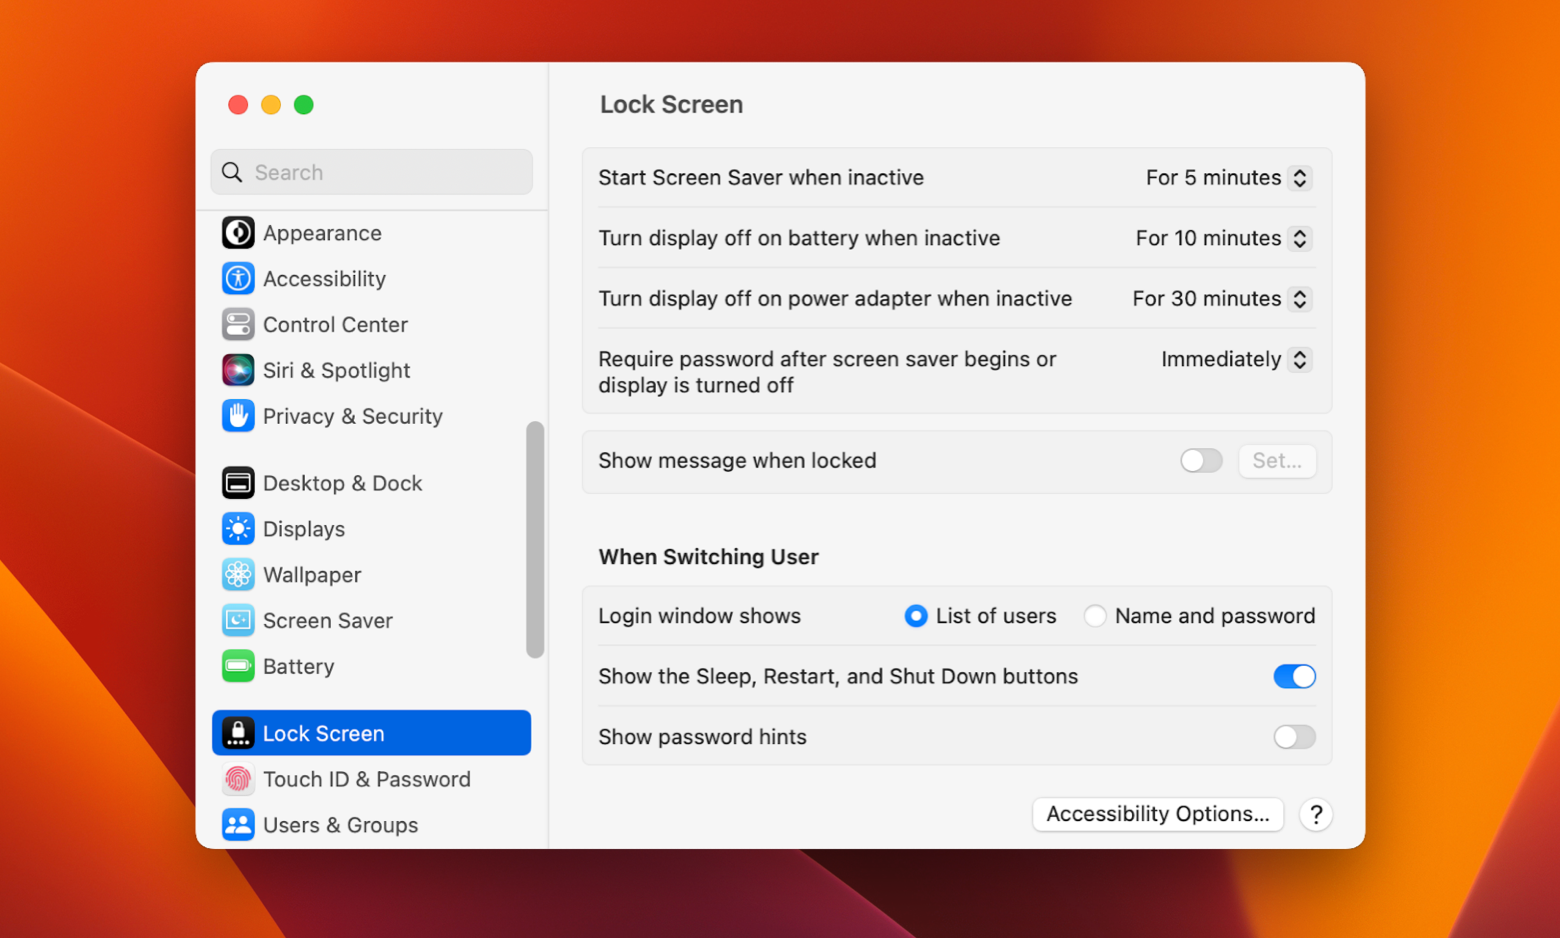
Task: Enable Show message when locked
Action: coord(1200,461)
